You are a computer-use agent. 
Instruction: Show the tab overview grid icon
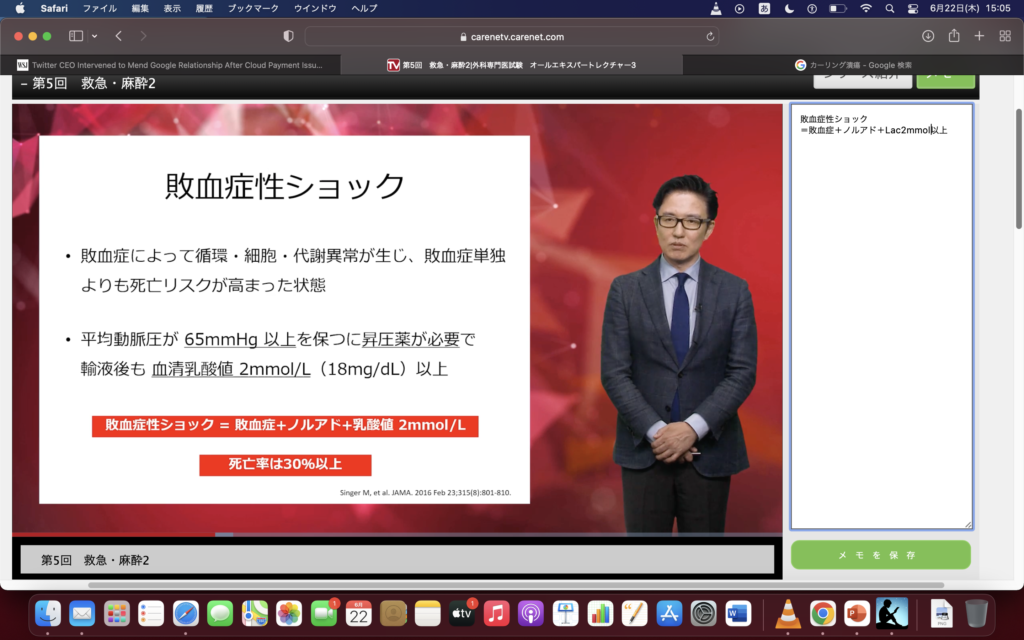[1005, 36]
